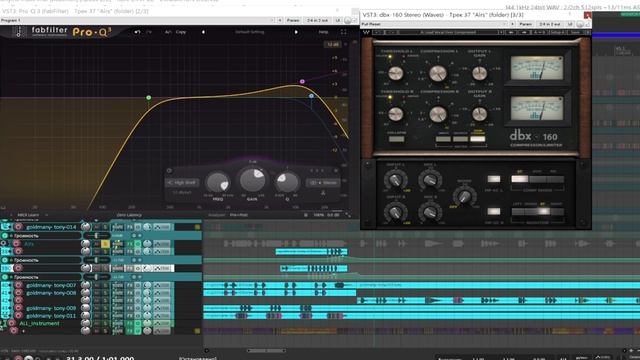Select goldmany-tony-011 track name

point(51,316)
